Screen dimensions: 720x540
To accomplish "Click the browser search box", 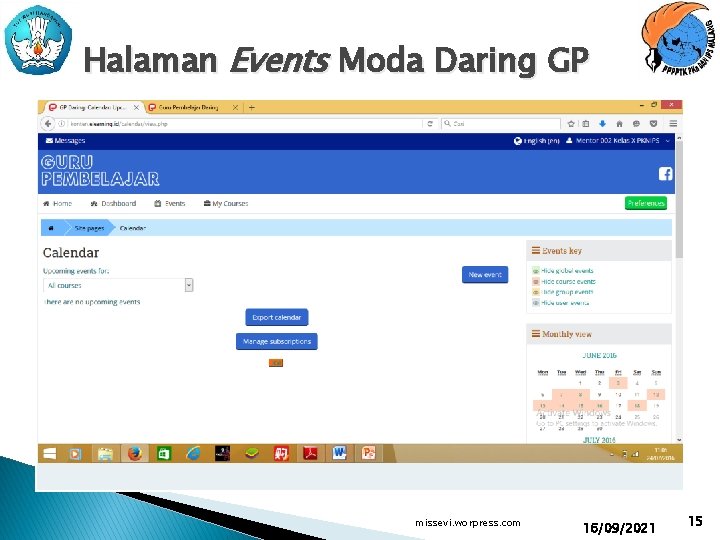I will click(x=501, y=124).
